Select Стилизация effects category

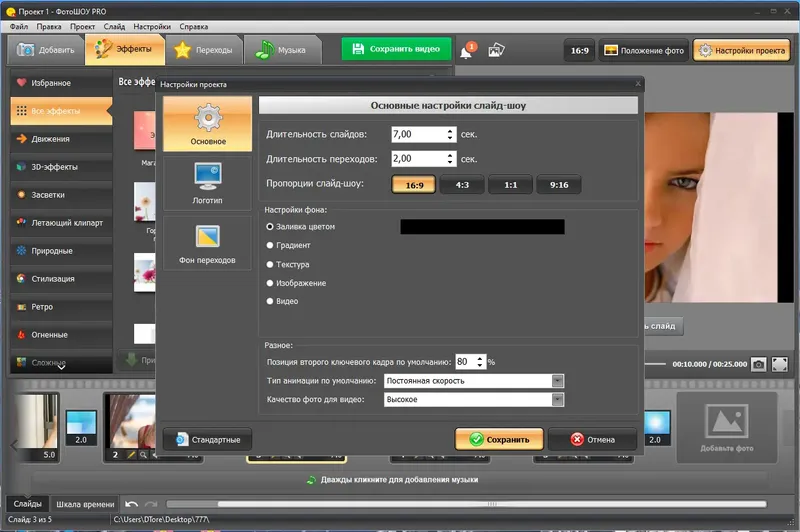[61, 279]
